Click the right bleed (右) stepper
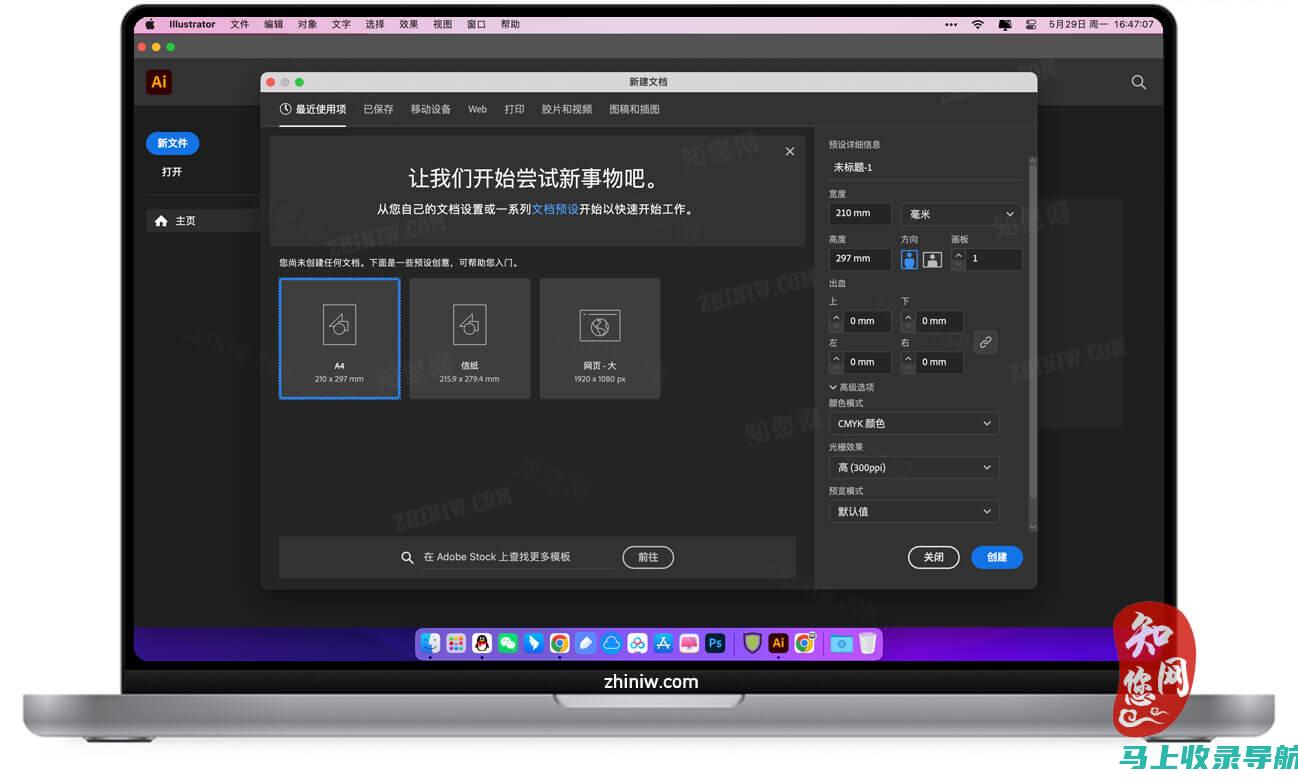This screenshot has width=1298, height=779. (x=908, y=362)
